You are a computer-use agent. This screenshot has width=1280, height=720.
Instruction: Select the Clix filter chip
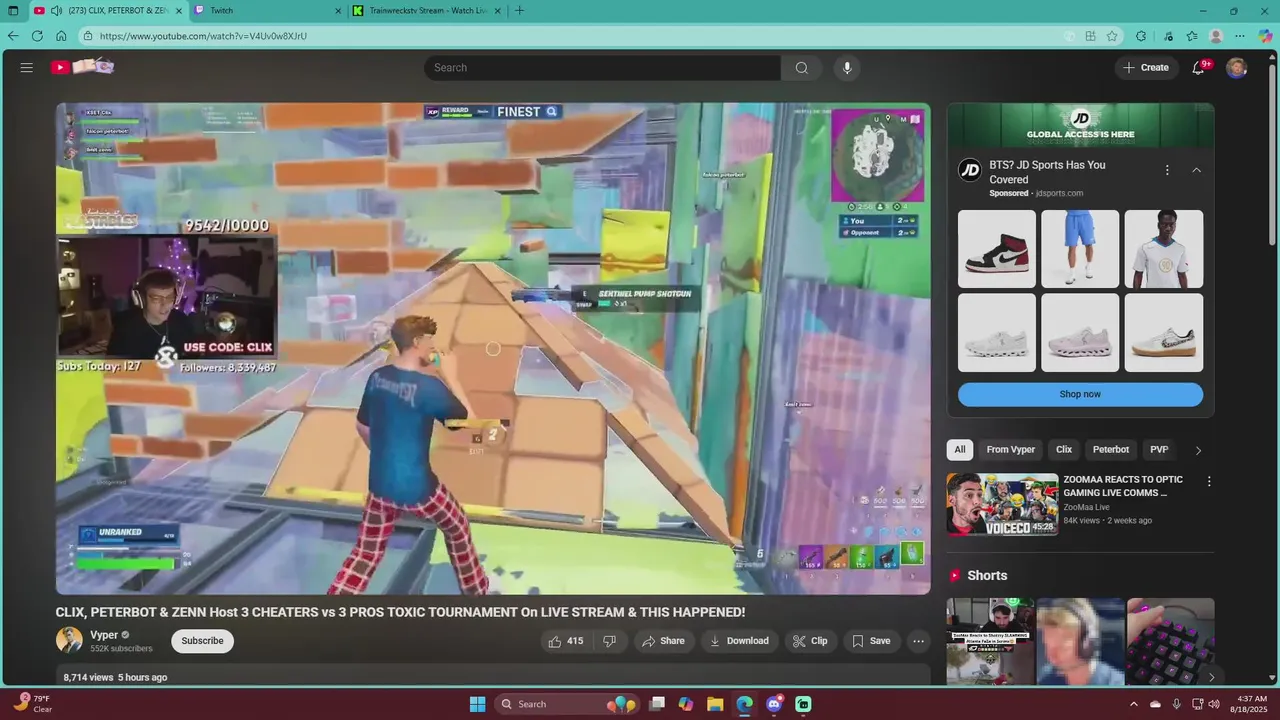click(1064, 450)
